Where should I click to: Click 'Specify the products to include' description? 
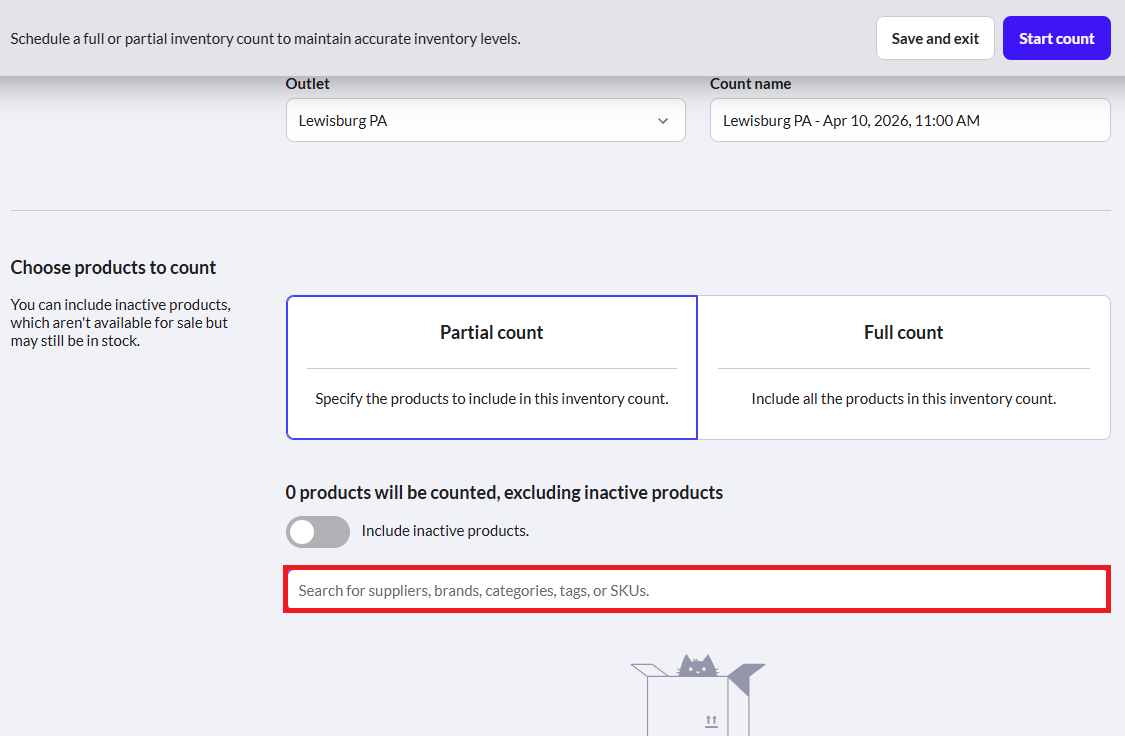point(491,399)
